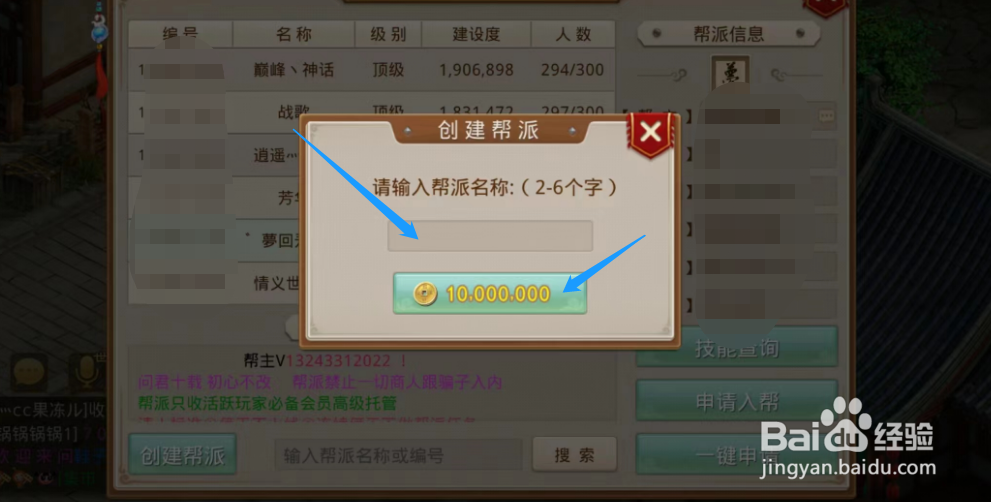Click the 搜索 button
Screen dimensions: 991x502
tap(574, 455)
